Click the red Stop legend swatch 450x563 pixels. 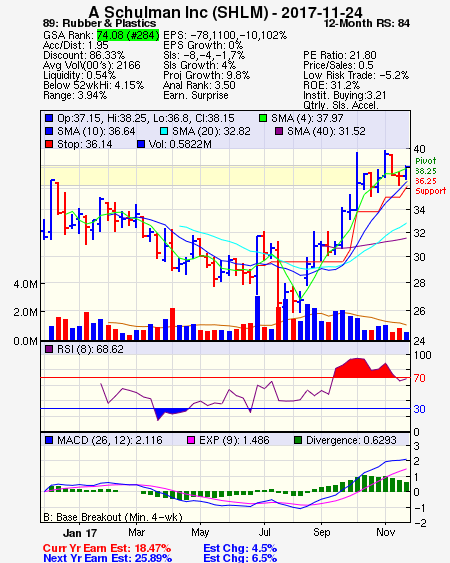(49, 144)
